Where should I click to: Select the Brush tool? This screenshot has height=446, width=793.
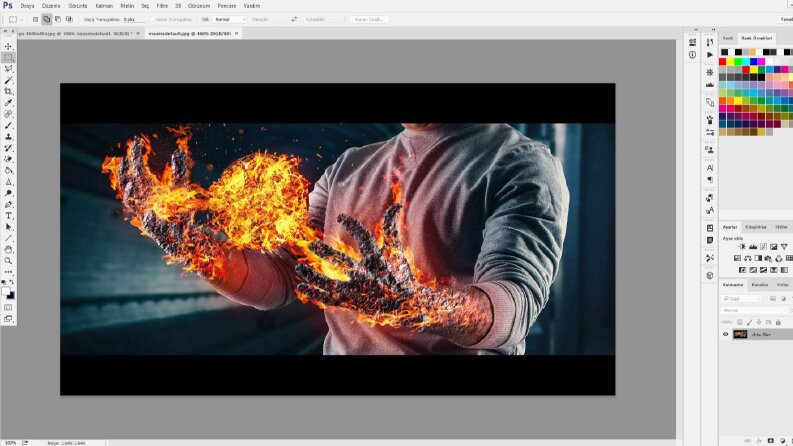[x=8, y=125]
